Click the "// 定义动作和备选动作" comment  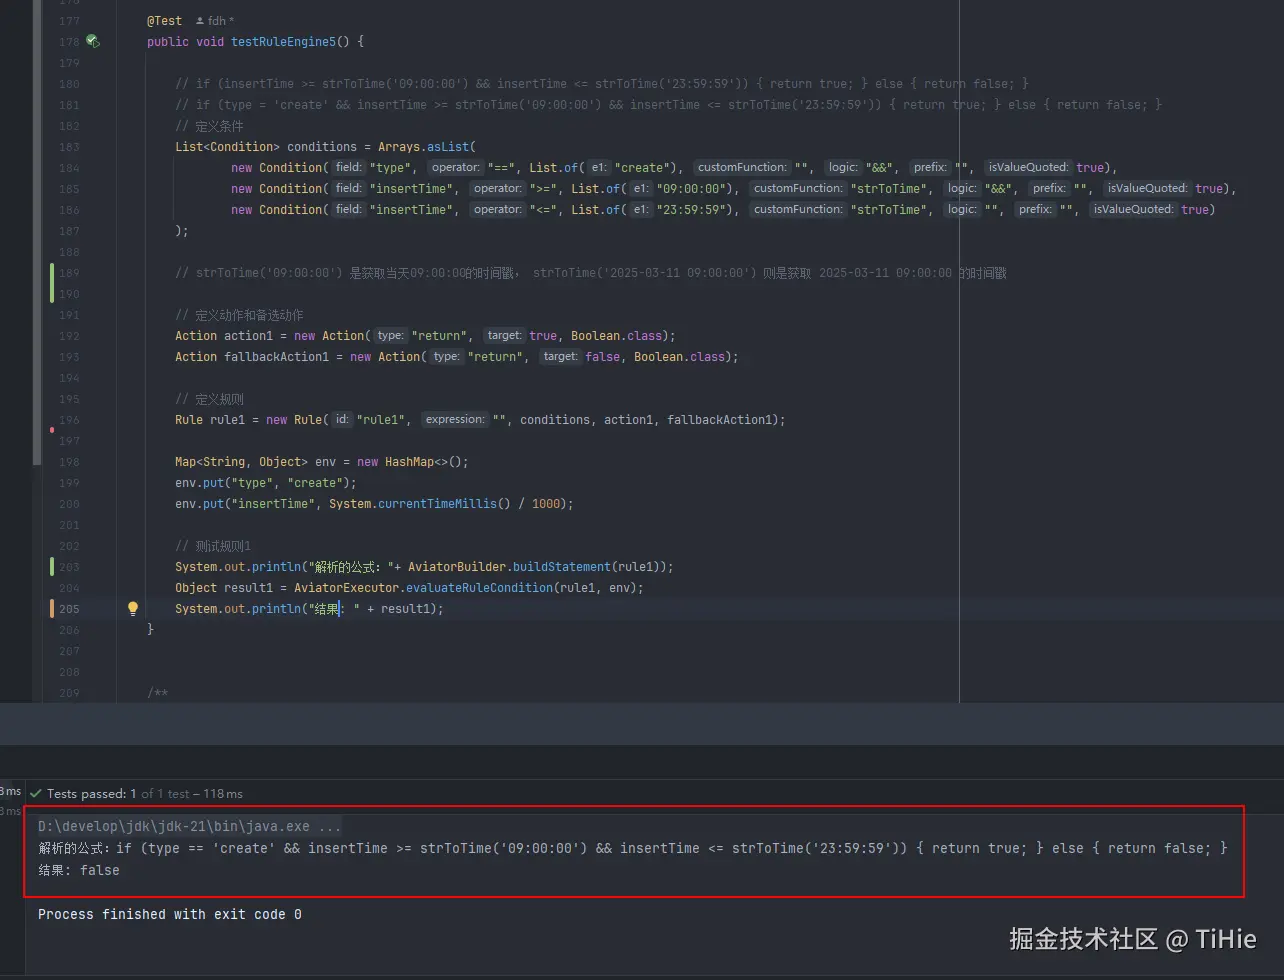coord(239,314)
